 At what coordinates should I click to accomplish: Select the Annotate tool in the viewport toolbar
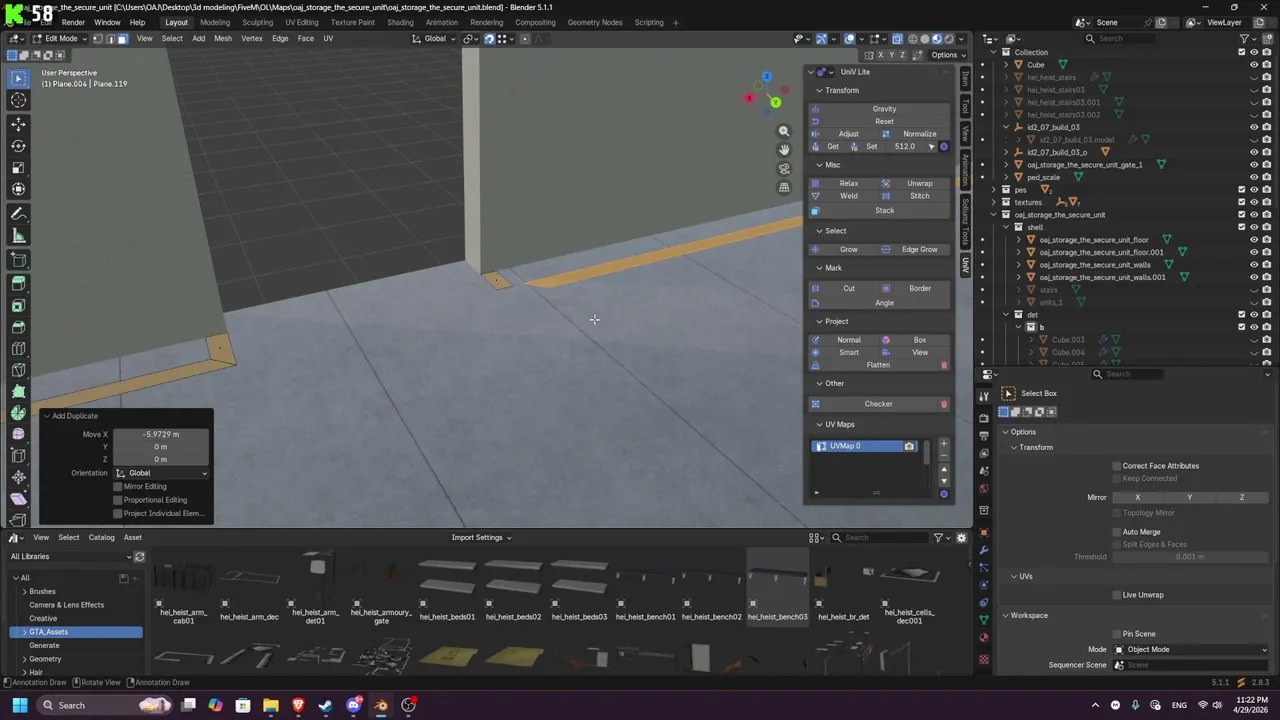[x=18, y=214]
